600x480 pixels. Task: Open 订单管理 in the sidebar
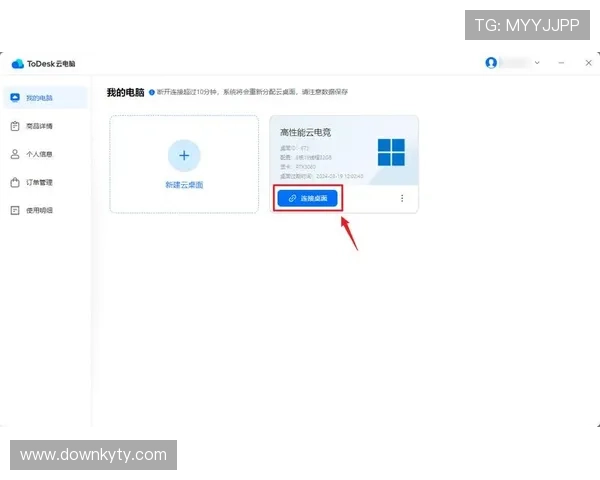click(31, 182)
